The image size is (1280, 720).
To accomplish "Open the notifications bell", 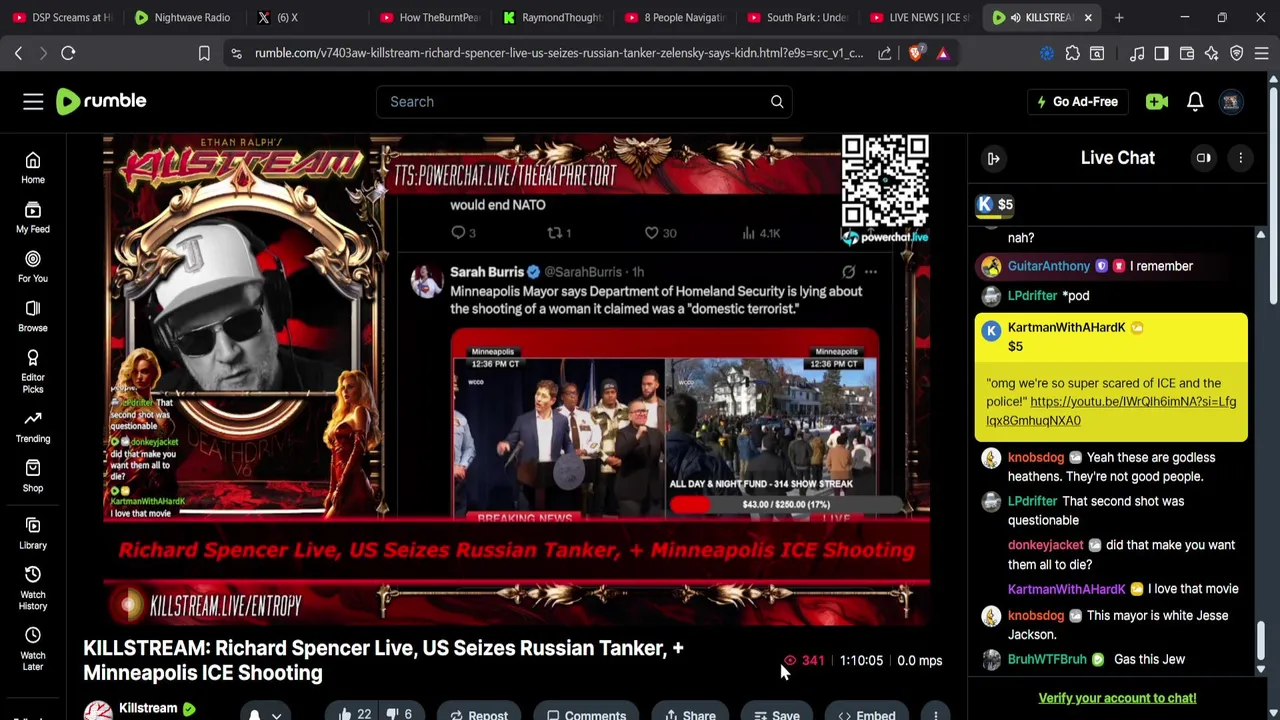I will click(x=1195, y=101).
